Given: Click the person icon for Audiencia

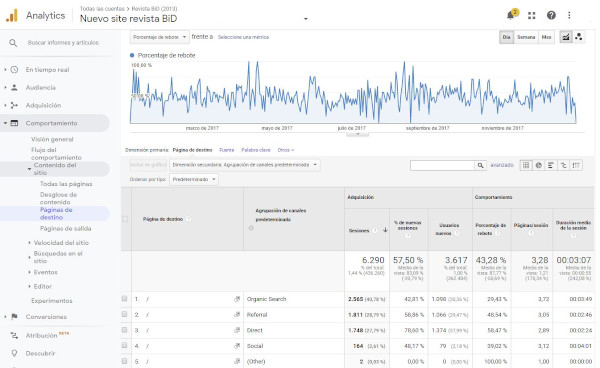Looking at the screenshot, I should 14,87.
